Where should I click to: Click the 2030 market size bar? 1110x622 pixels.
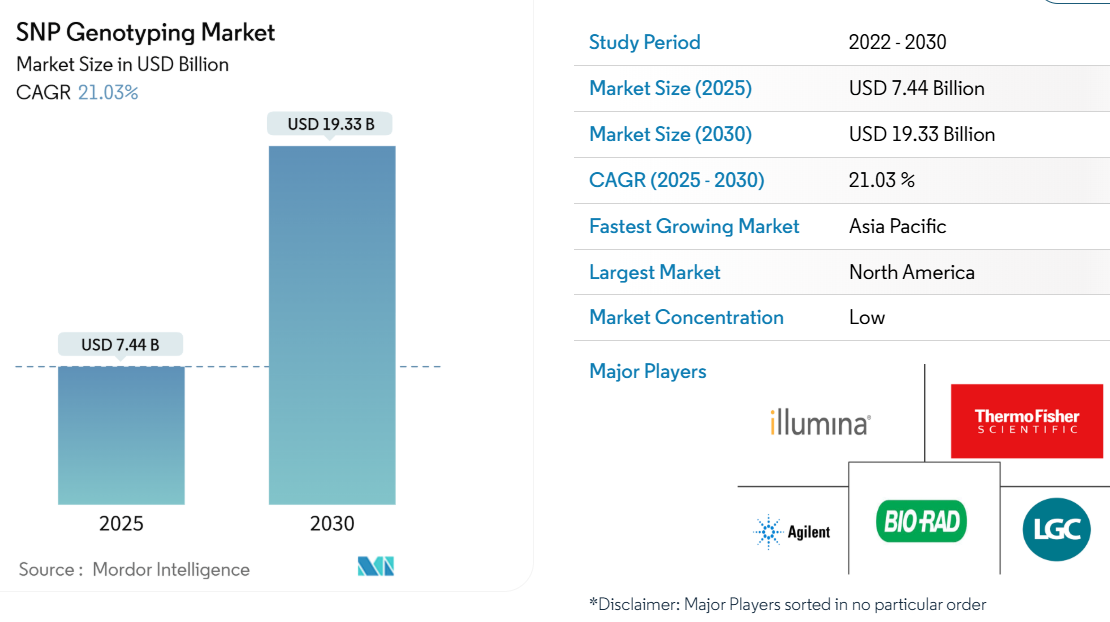coord(332,325)
